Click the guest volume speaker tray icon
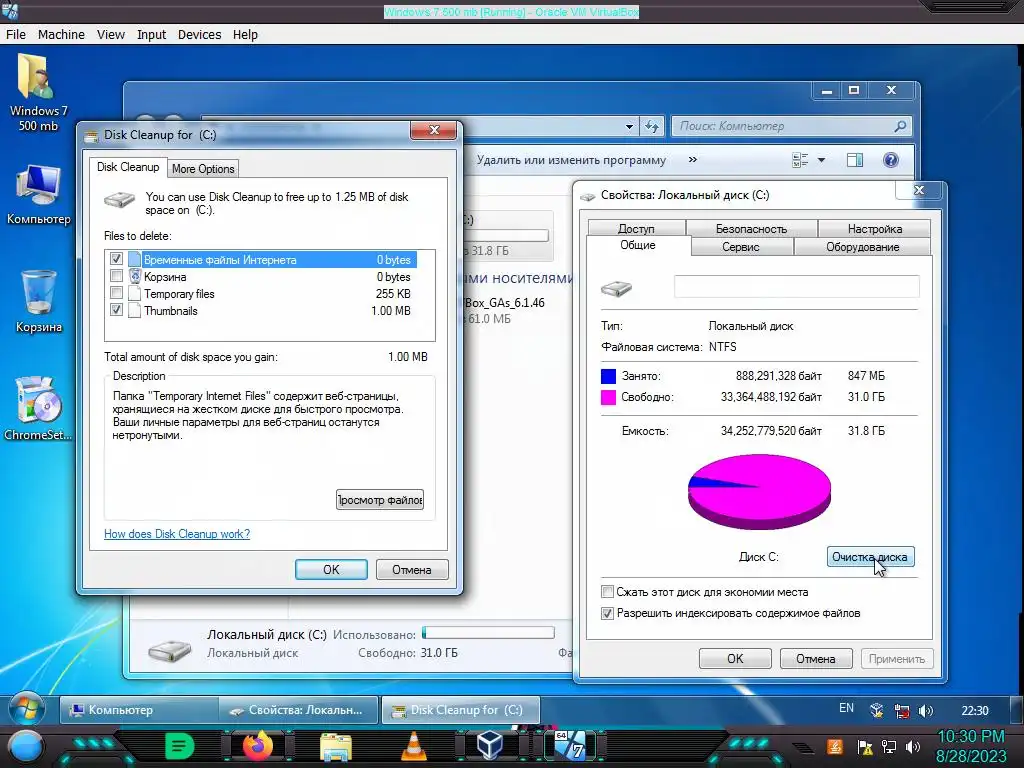Image resolution: width=1024 pixels, height=768 pixels. 925,711
